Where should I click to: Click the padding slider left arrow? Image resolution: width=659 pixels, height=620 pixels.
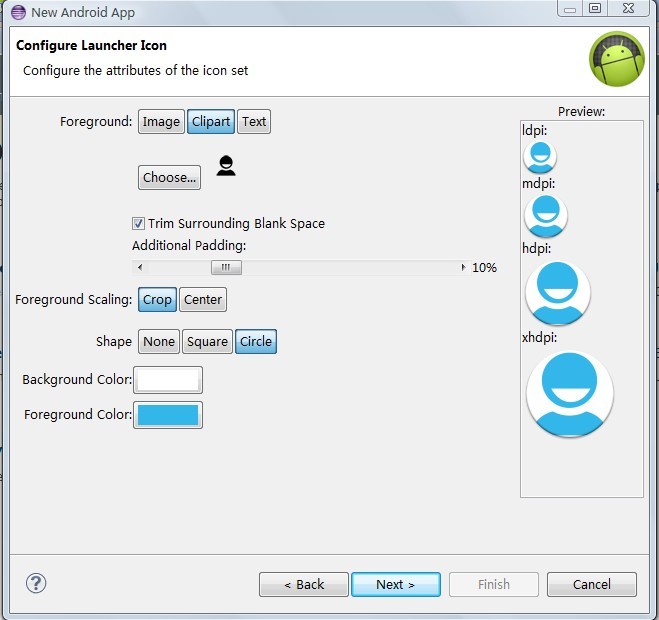(140, 267)
